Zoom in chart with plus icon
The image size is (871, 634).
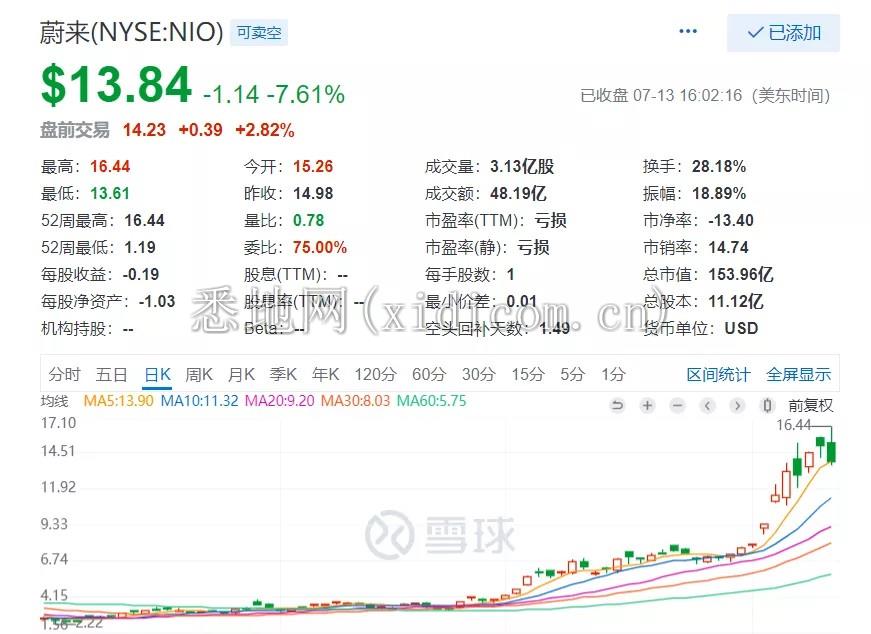click(x=647, y=406)
